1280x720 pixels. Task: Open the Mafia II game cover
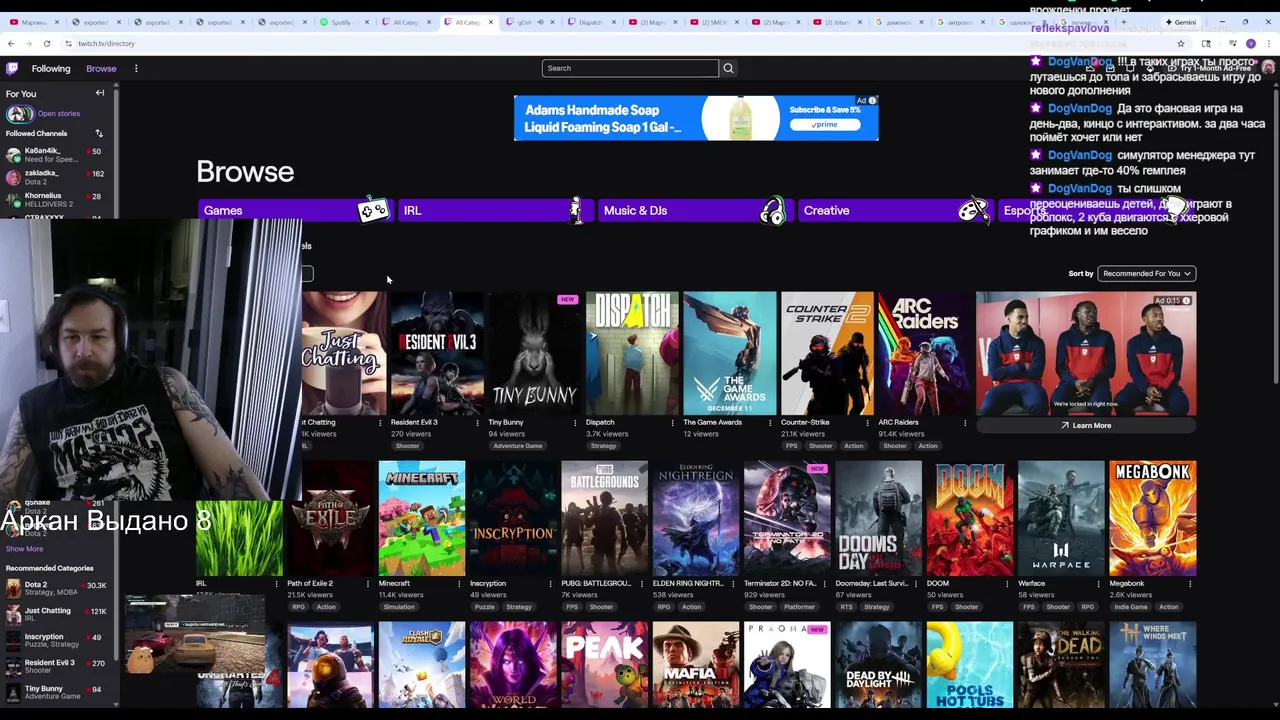pos(696,664)
